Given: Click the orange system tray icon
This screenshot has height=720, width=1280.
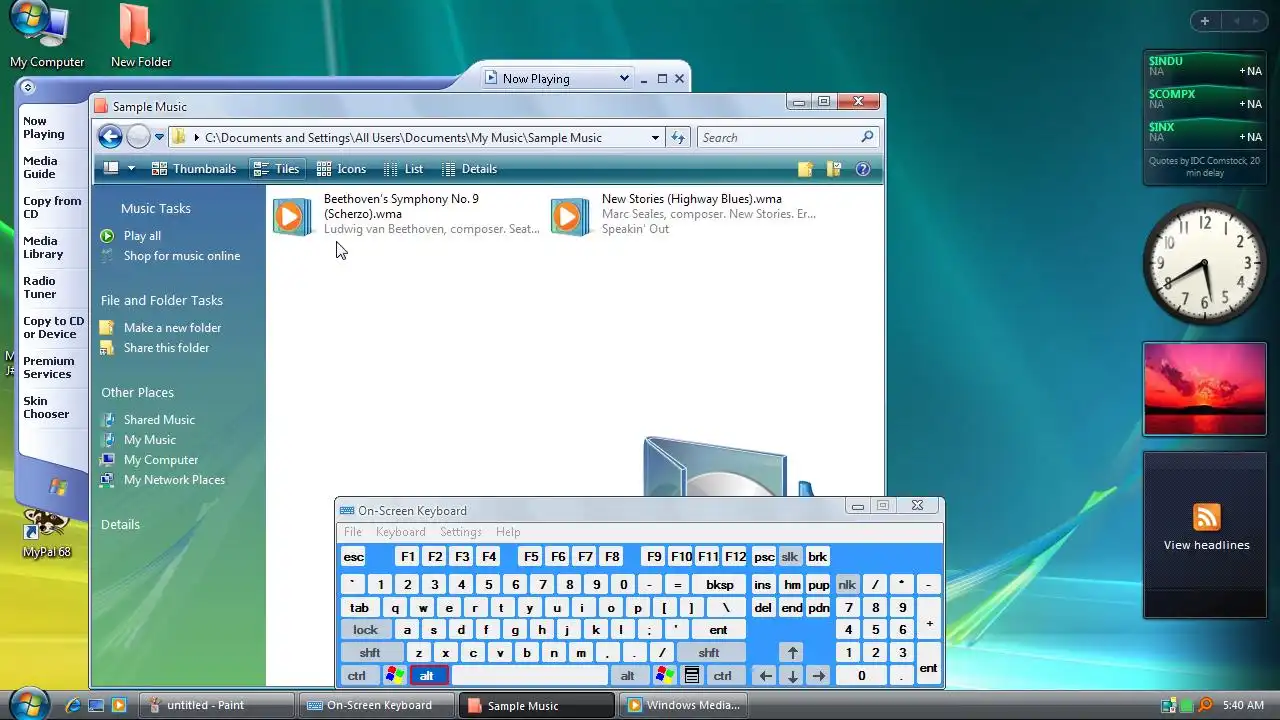Looking at the screenshot, I should pyautogui.click(x=1205, y=705).
